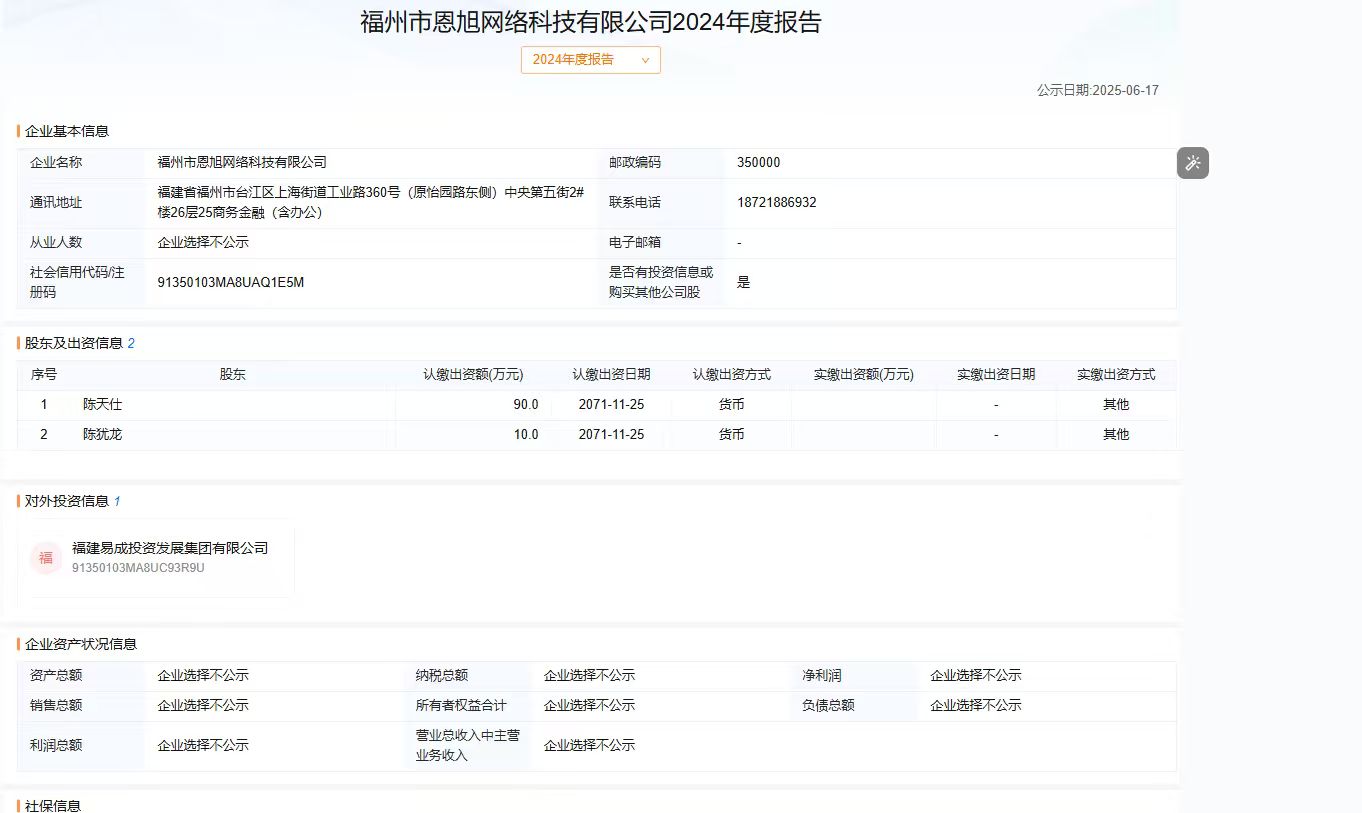Open the 2024年度报告 report selector

click(590, 60)
